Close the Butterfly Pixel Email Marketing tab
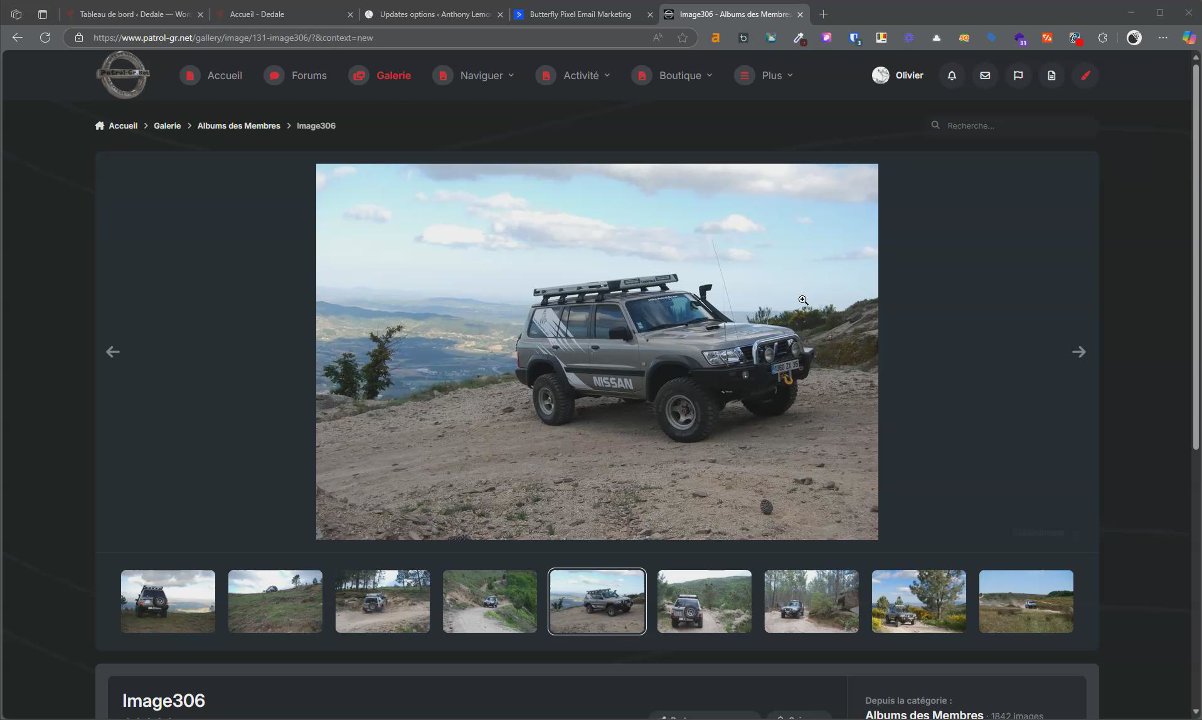Image resolution: width=1202 pixels, height=720 pixels. click(650, 14)
